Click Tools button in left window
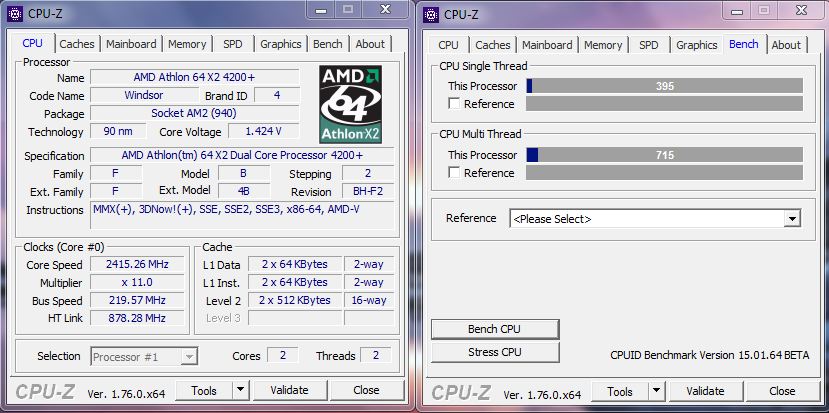829x413 pixels. tap(204, 390)
